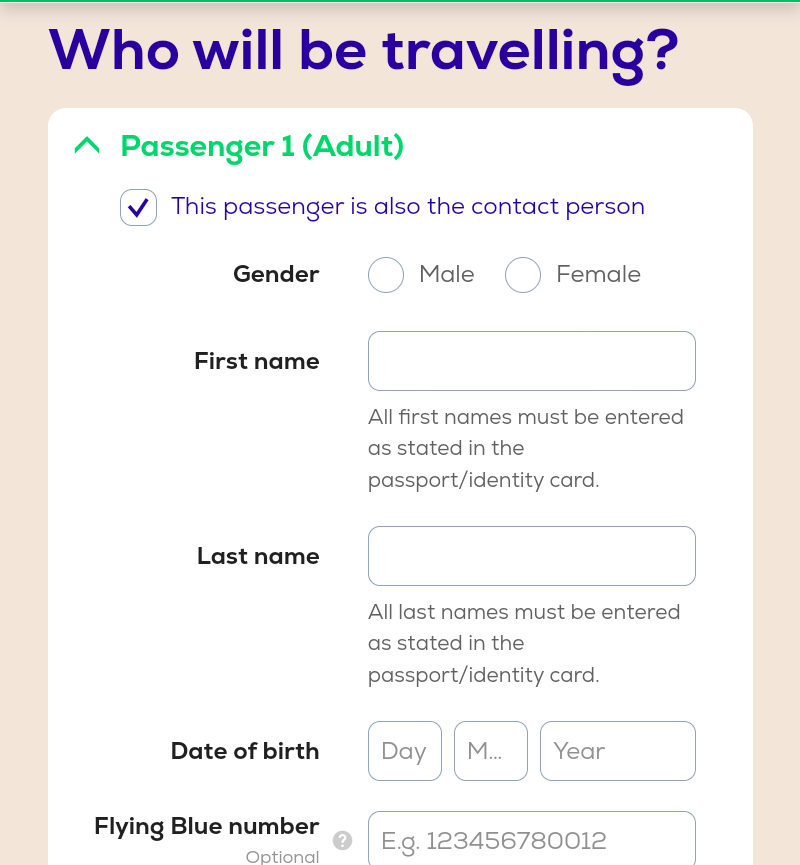Screen dimensions: 800x865
Task: Click the Flying Blue number input field
Action: coord(532,839)
